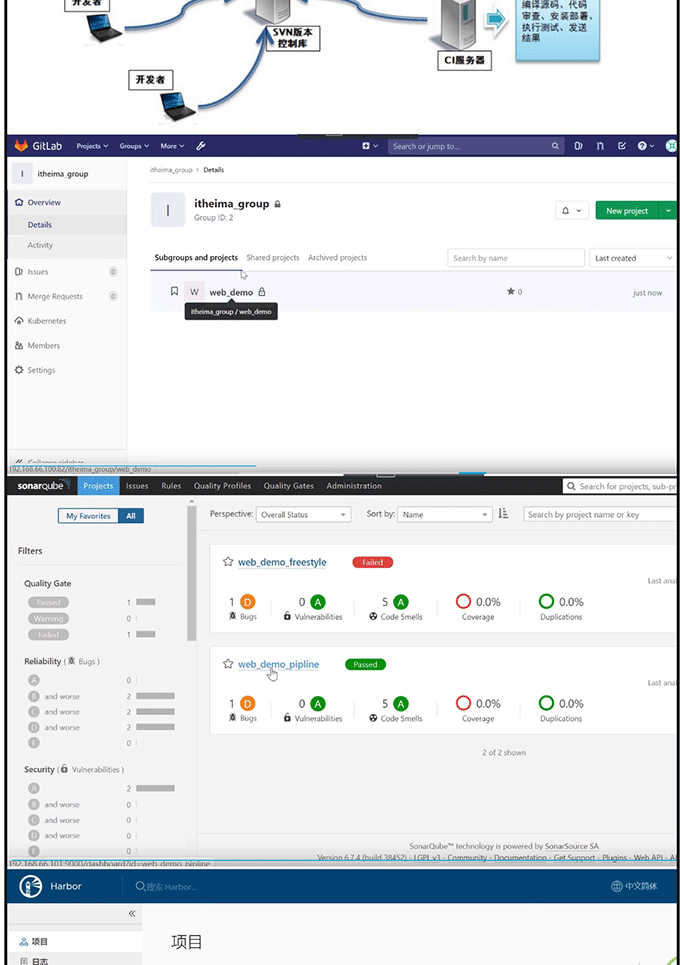680x965 pixels.
Task: Click the Search by name field
Action: (516, 258)
